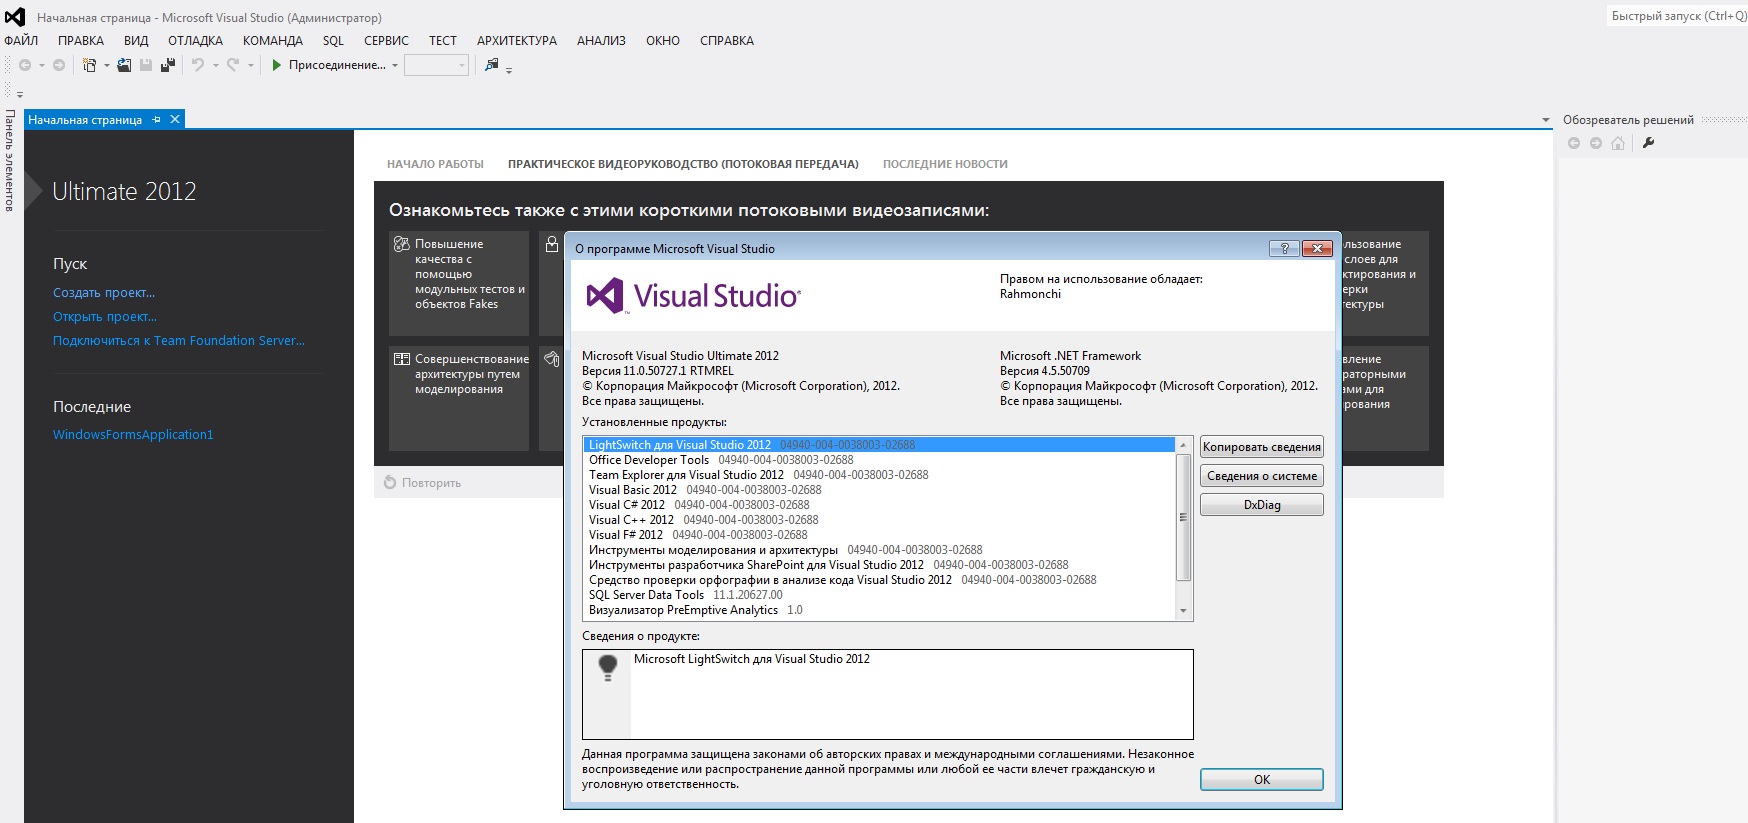Close the Начальная страница tab
Viewport: 1748px width, 823px height.
175,119
